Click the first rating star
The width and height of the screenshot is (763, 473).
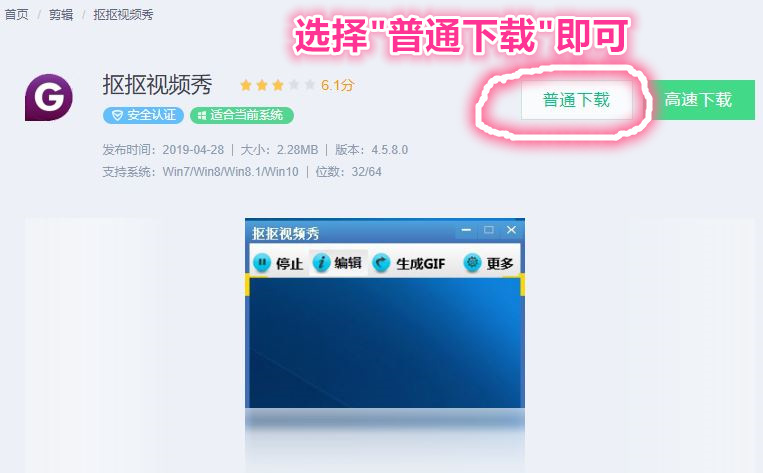[x=246, y=86]
